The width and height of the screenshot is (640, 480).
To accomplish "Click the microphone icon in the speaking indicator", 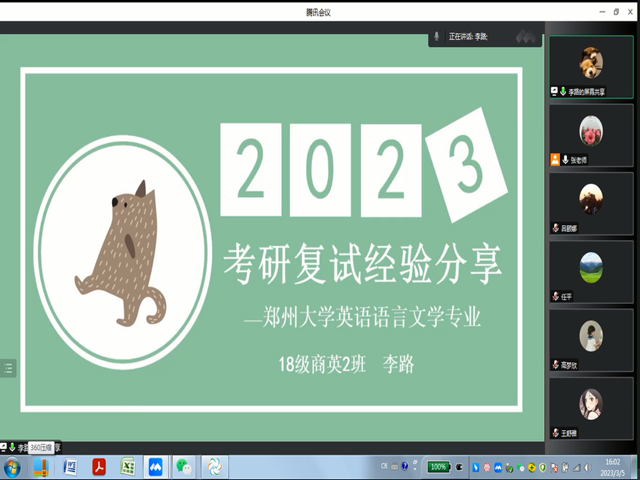I will pos(437,36).
